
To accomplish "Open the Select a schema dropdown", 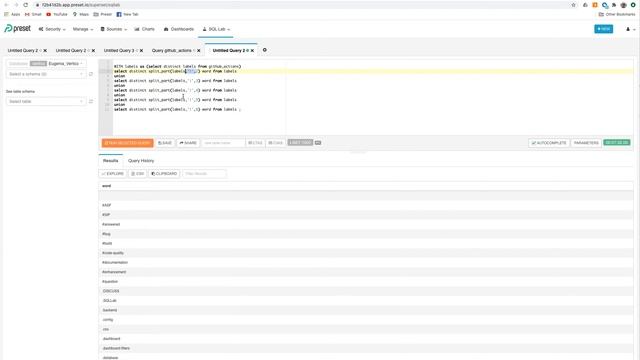I will pos(46,74).
